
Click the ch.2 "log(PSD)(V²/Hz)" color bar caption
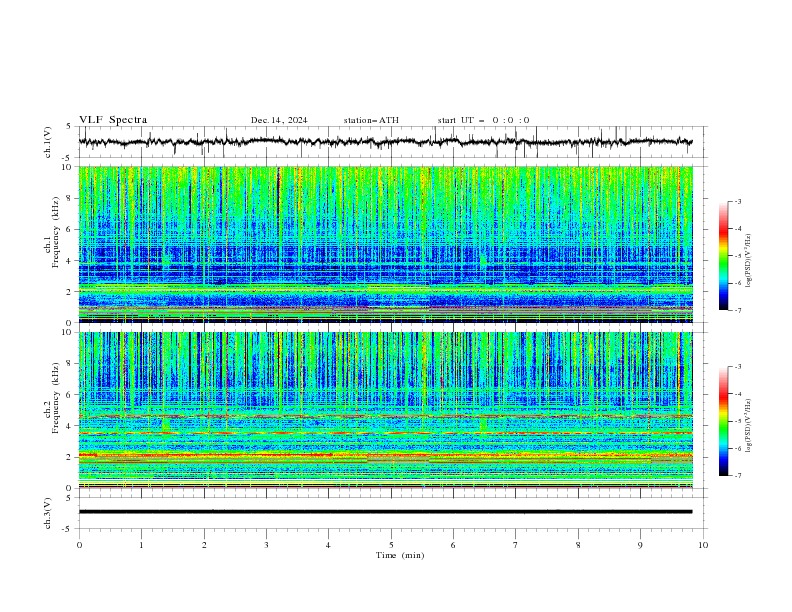[x=749, y=425]
